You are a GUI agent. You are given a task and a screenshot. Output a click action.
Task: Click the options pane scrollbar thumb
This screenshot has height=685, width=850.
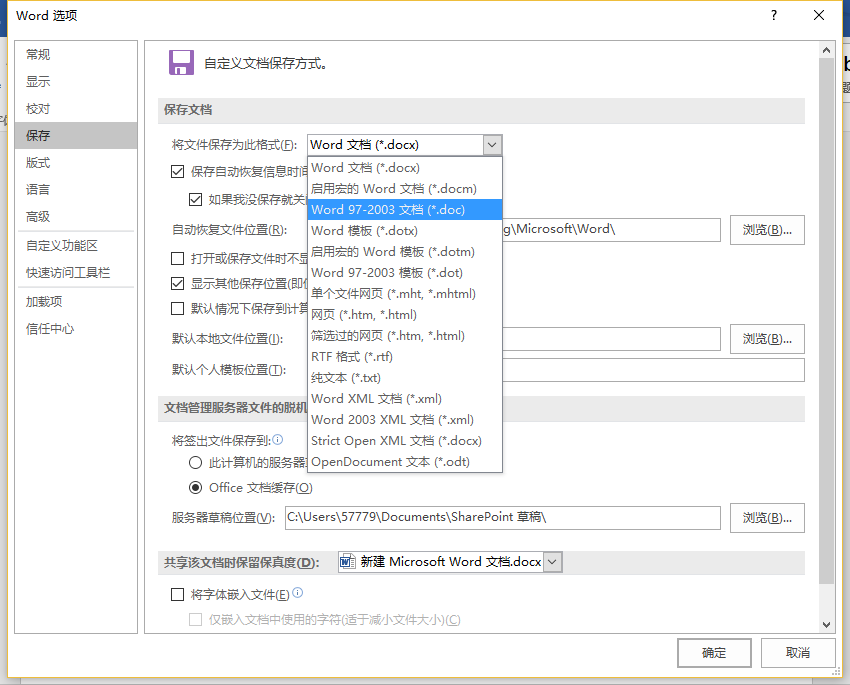click(x=826, y=321)
